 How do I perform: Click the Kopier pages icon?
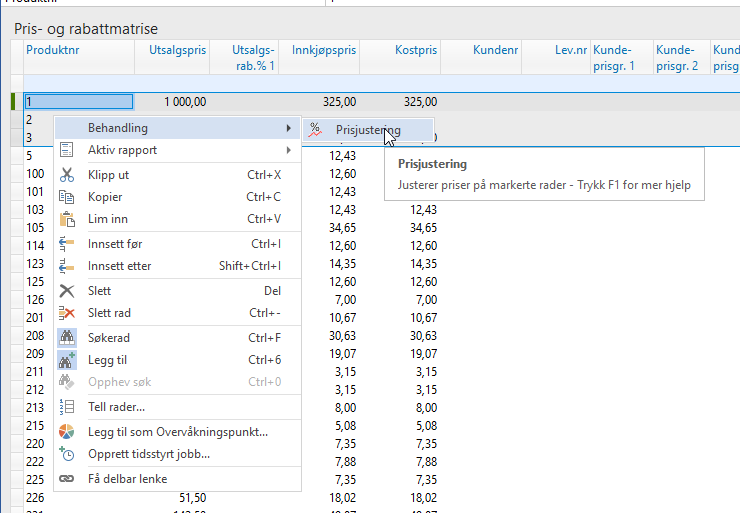(67, 196)
